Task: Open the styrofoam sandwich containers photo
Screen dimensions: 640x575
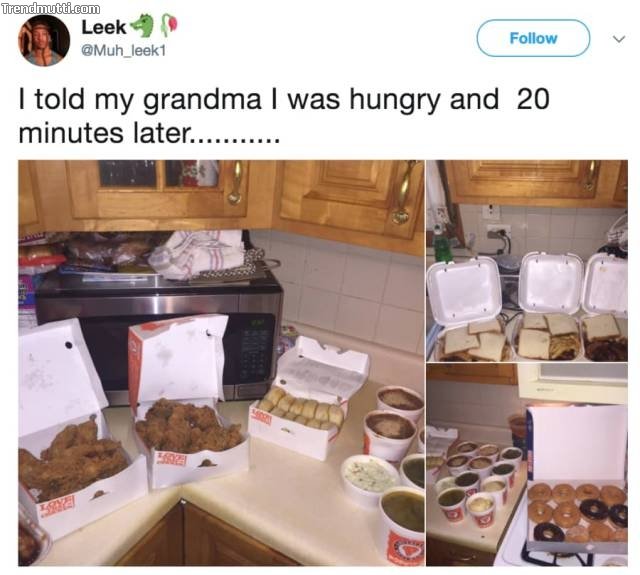Action: [527, 261]
